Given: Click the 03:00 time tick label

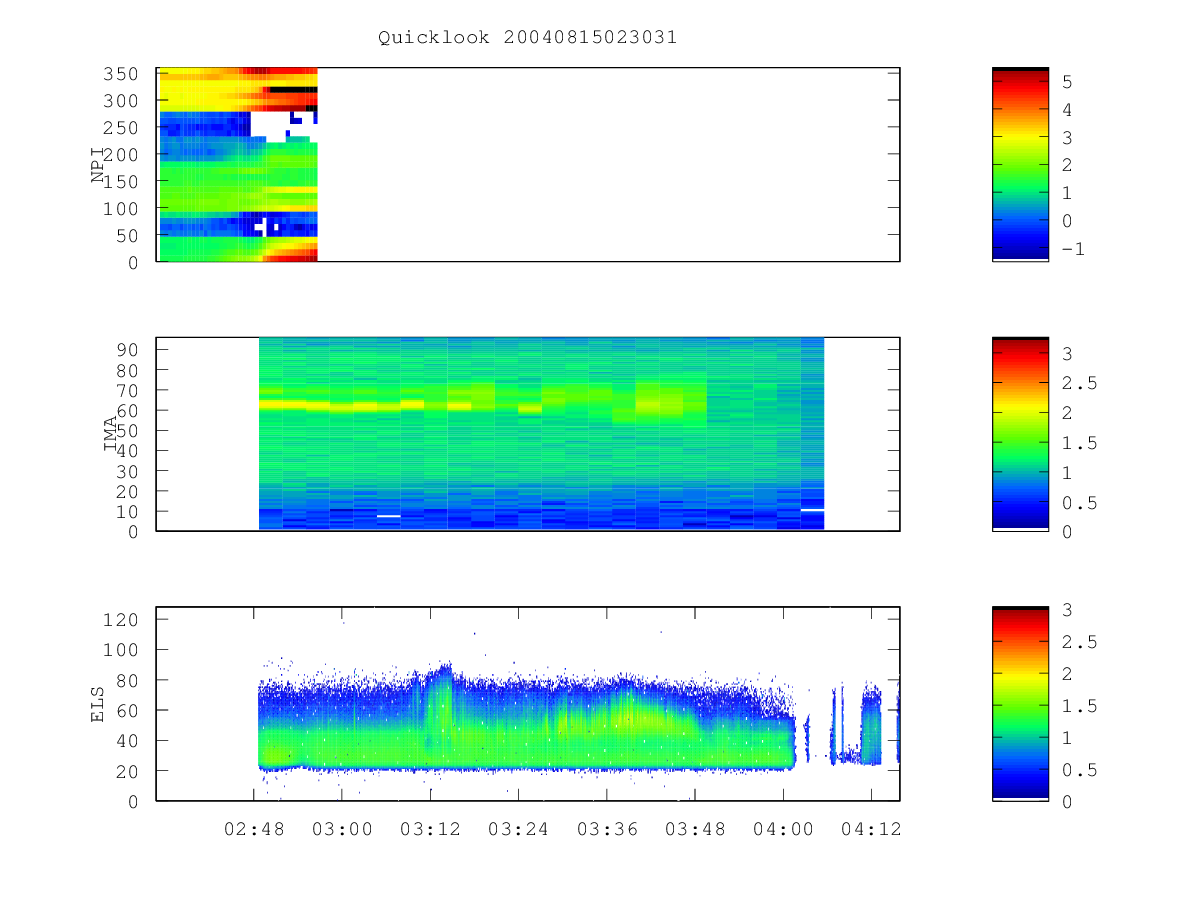Looking at the screenshot, I should pos(342,829).
